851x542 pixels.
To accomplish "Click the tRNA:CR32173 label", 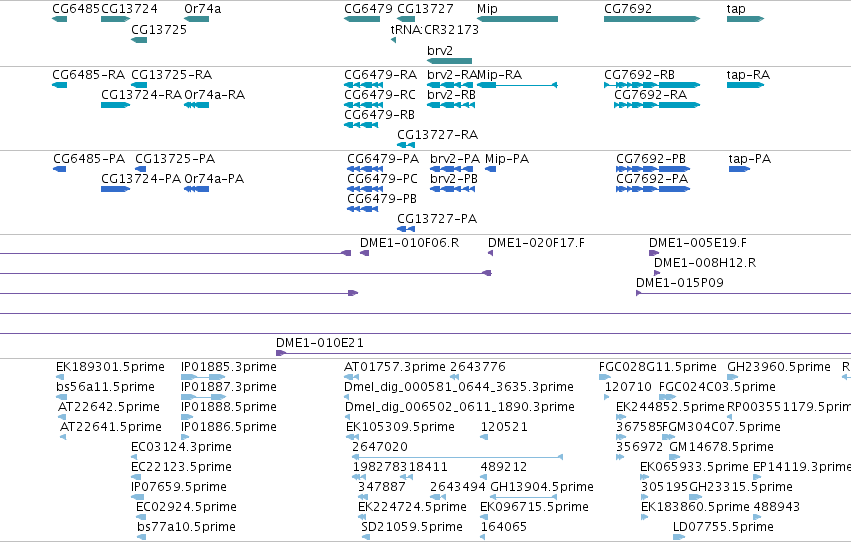I will (x=435, y=30).
